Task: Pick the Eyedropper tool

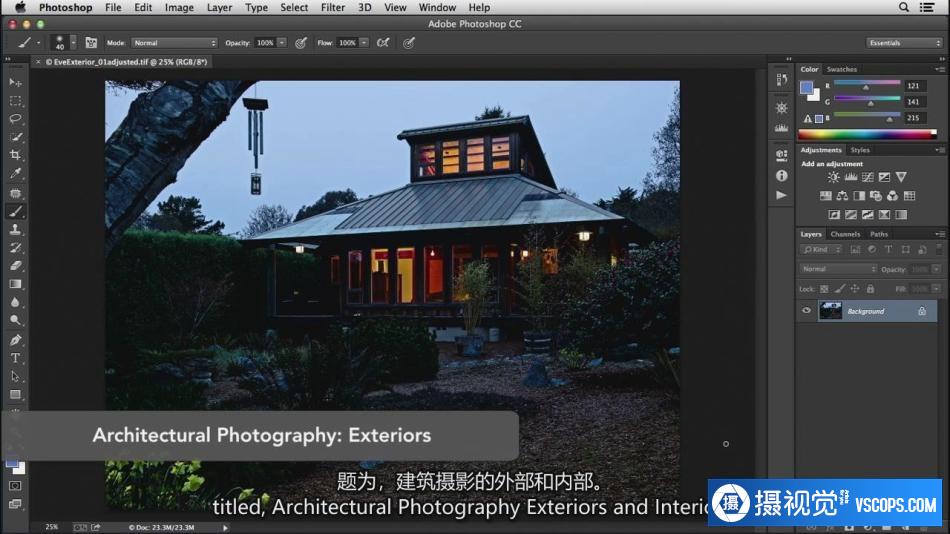Action: tap(15, 174)
